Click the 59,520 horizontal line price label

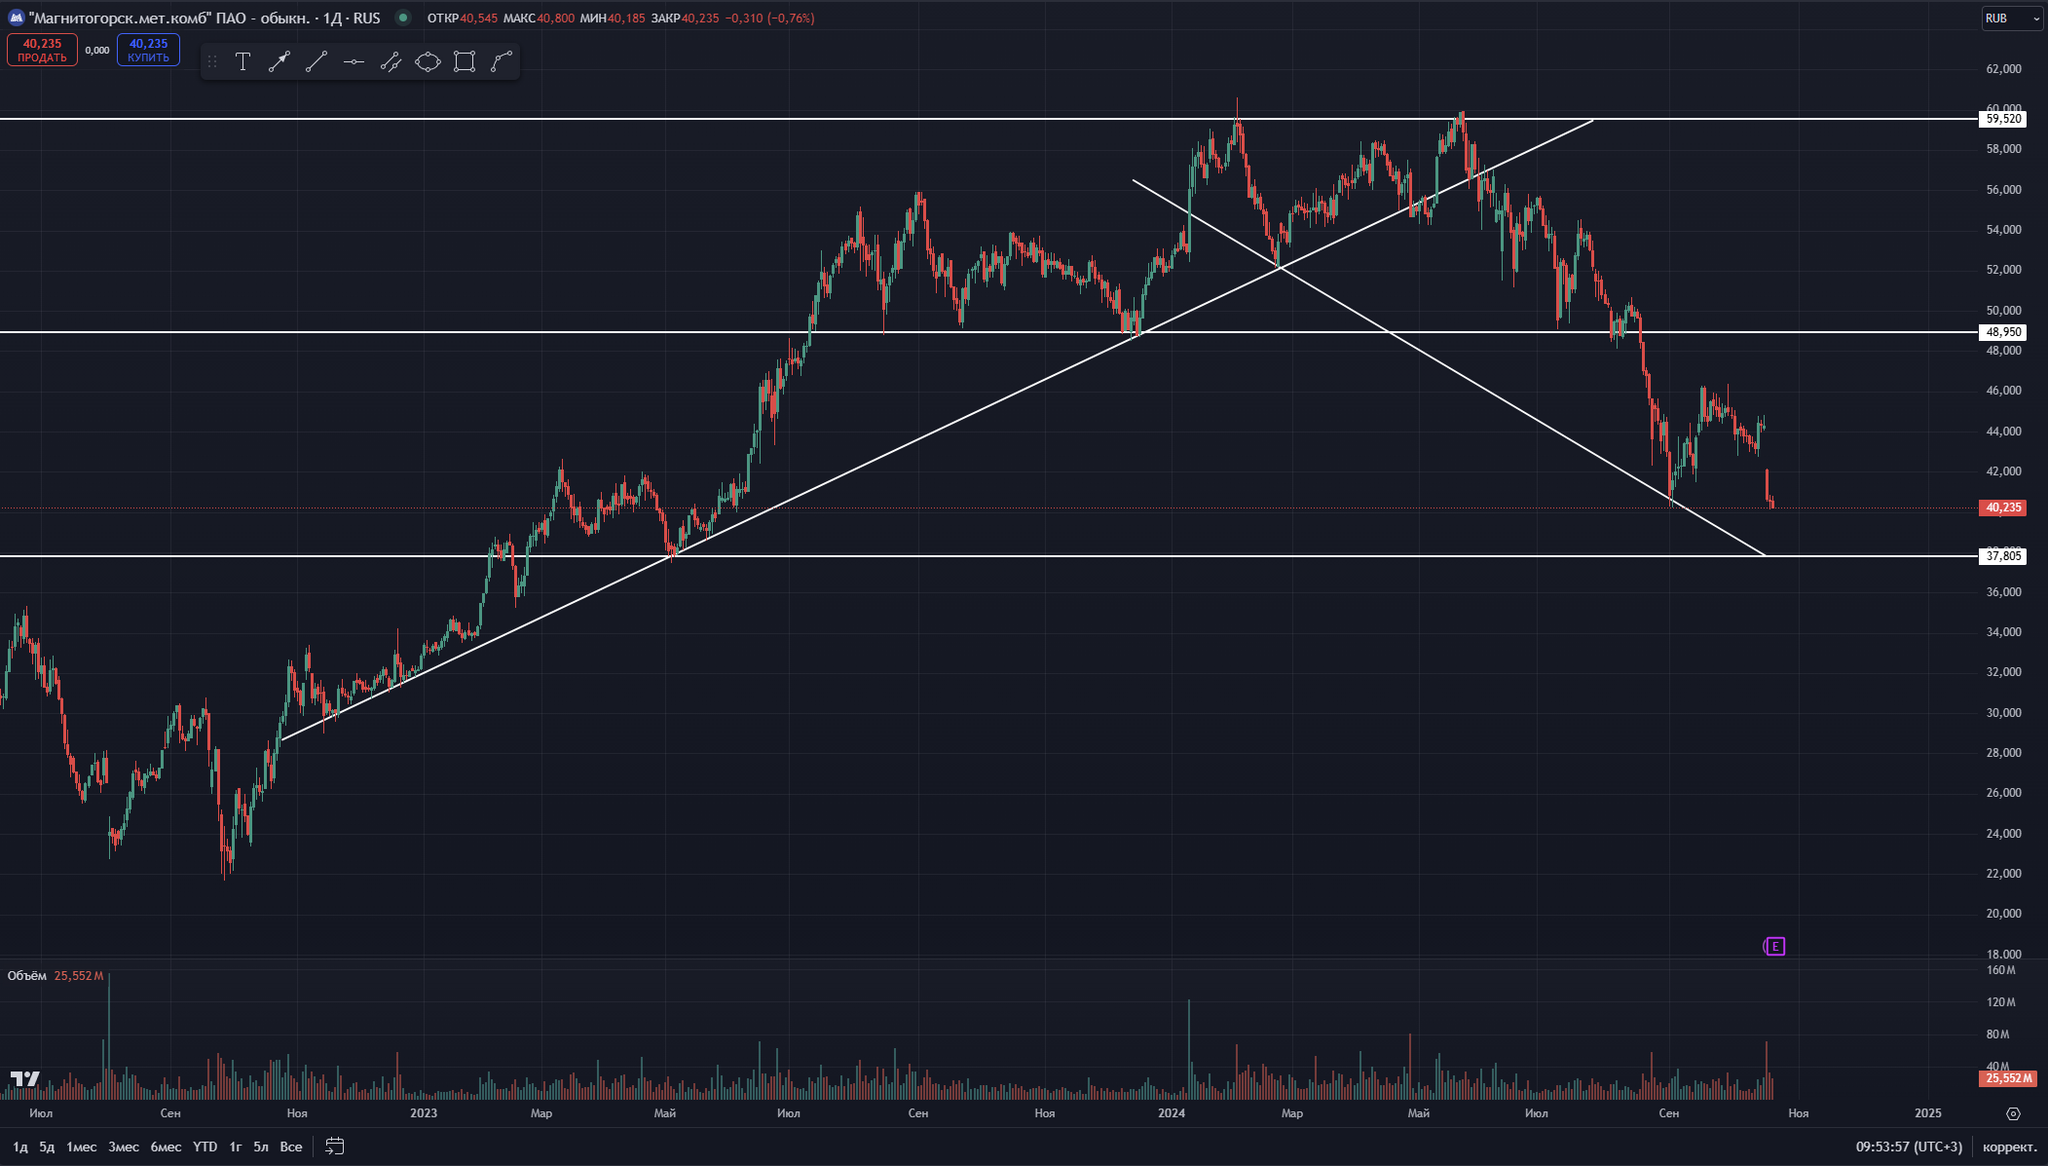2003,118
